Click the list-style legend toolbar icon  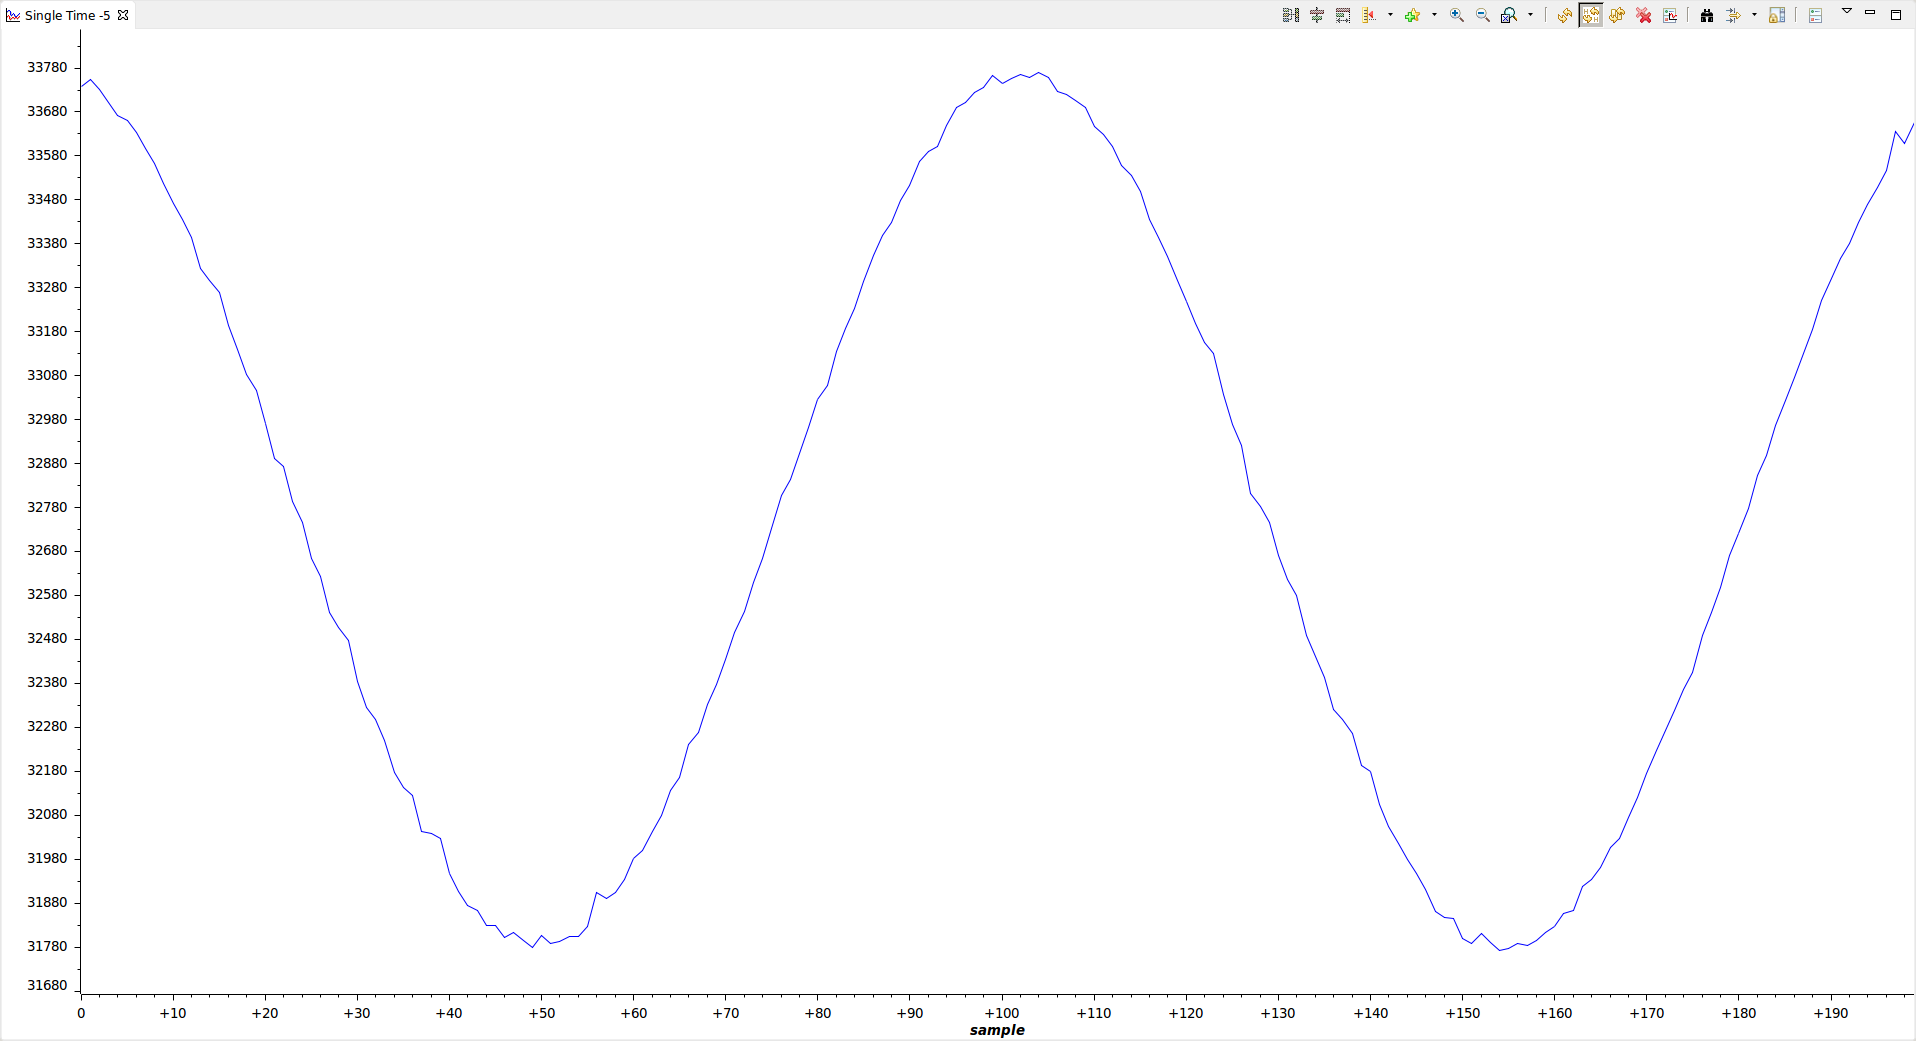tap(1816, 15)
